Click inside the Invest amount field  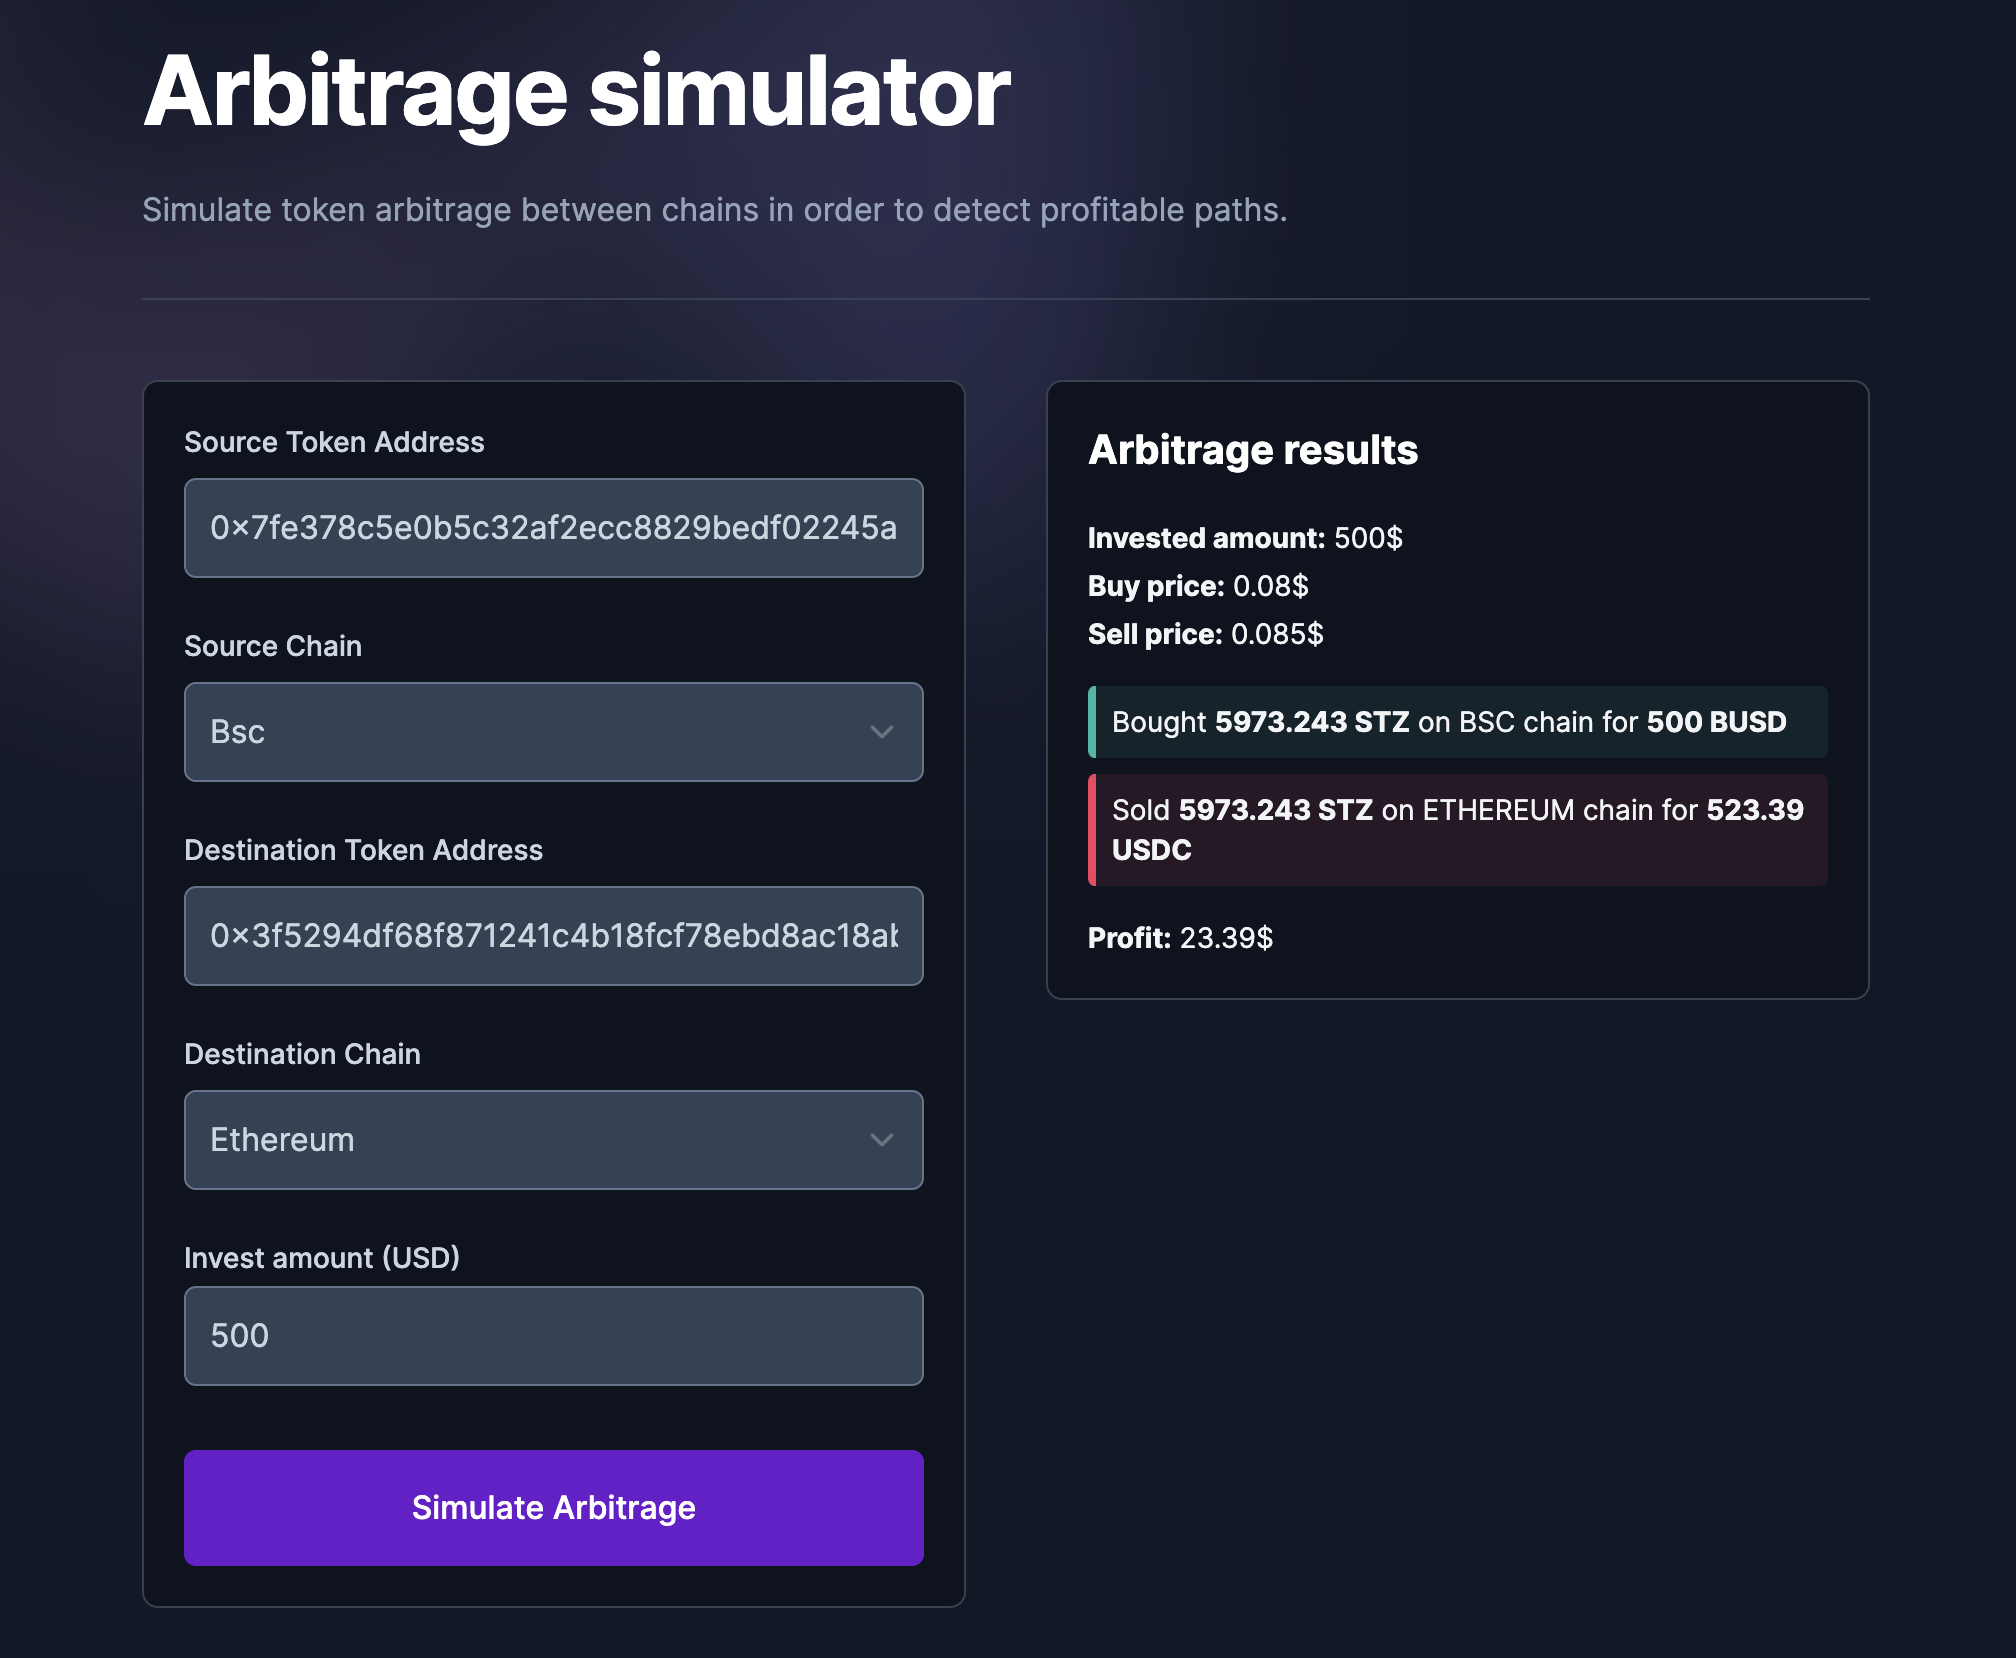point(553,1336)
